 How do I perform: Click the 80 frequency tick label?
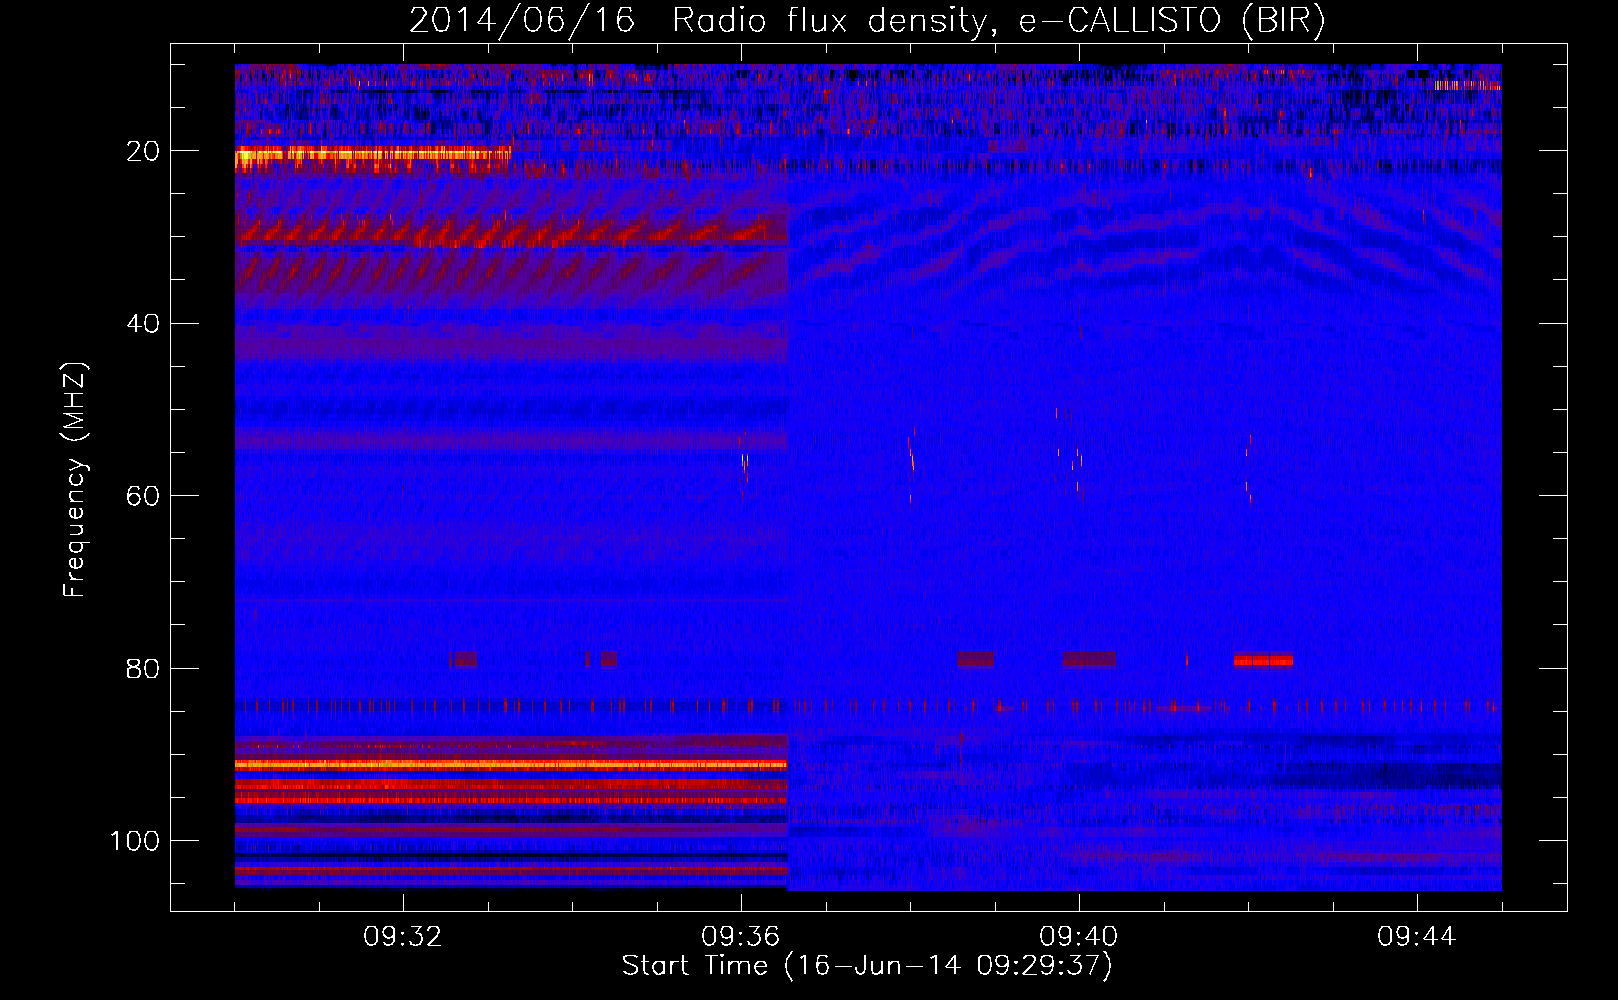click(x=143, y=668)
